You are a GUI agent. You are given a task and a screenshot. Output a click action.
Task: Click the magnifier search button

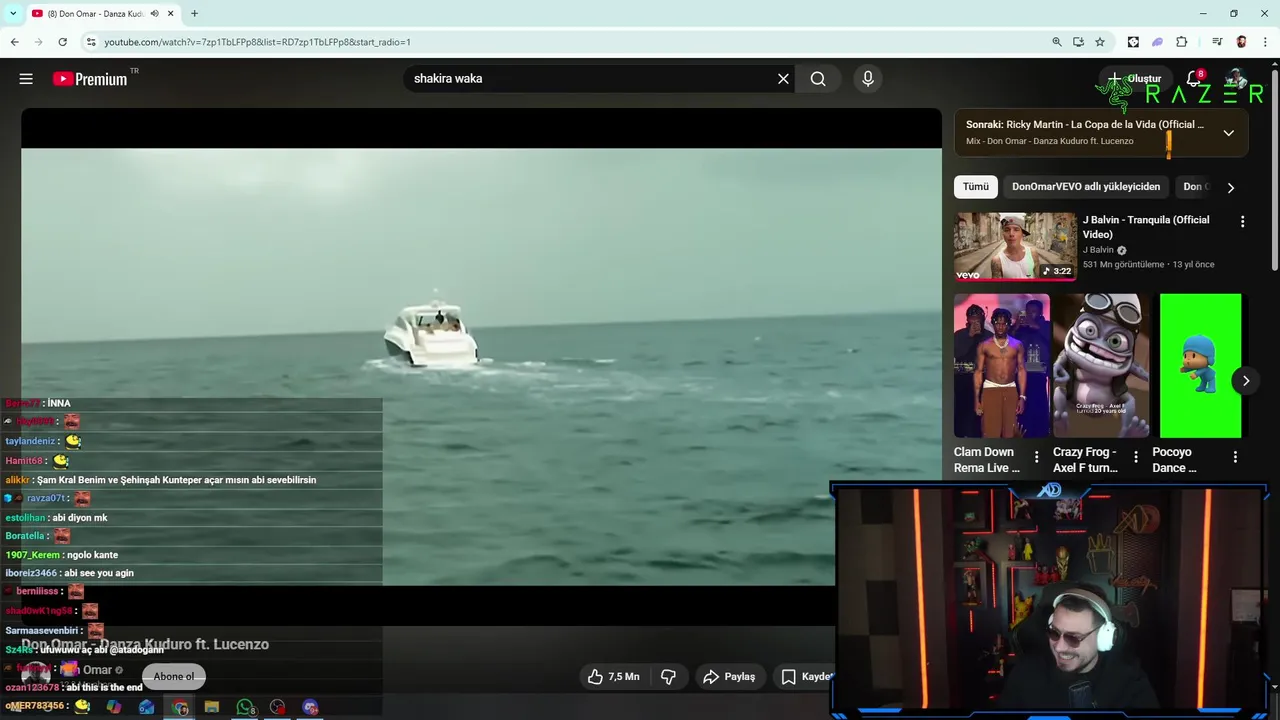click(818, 79)
